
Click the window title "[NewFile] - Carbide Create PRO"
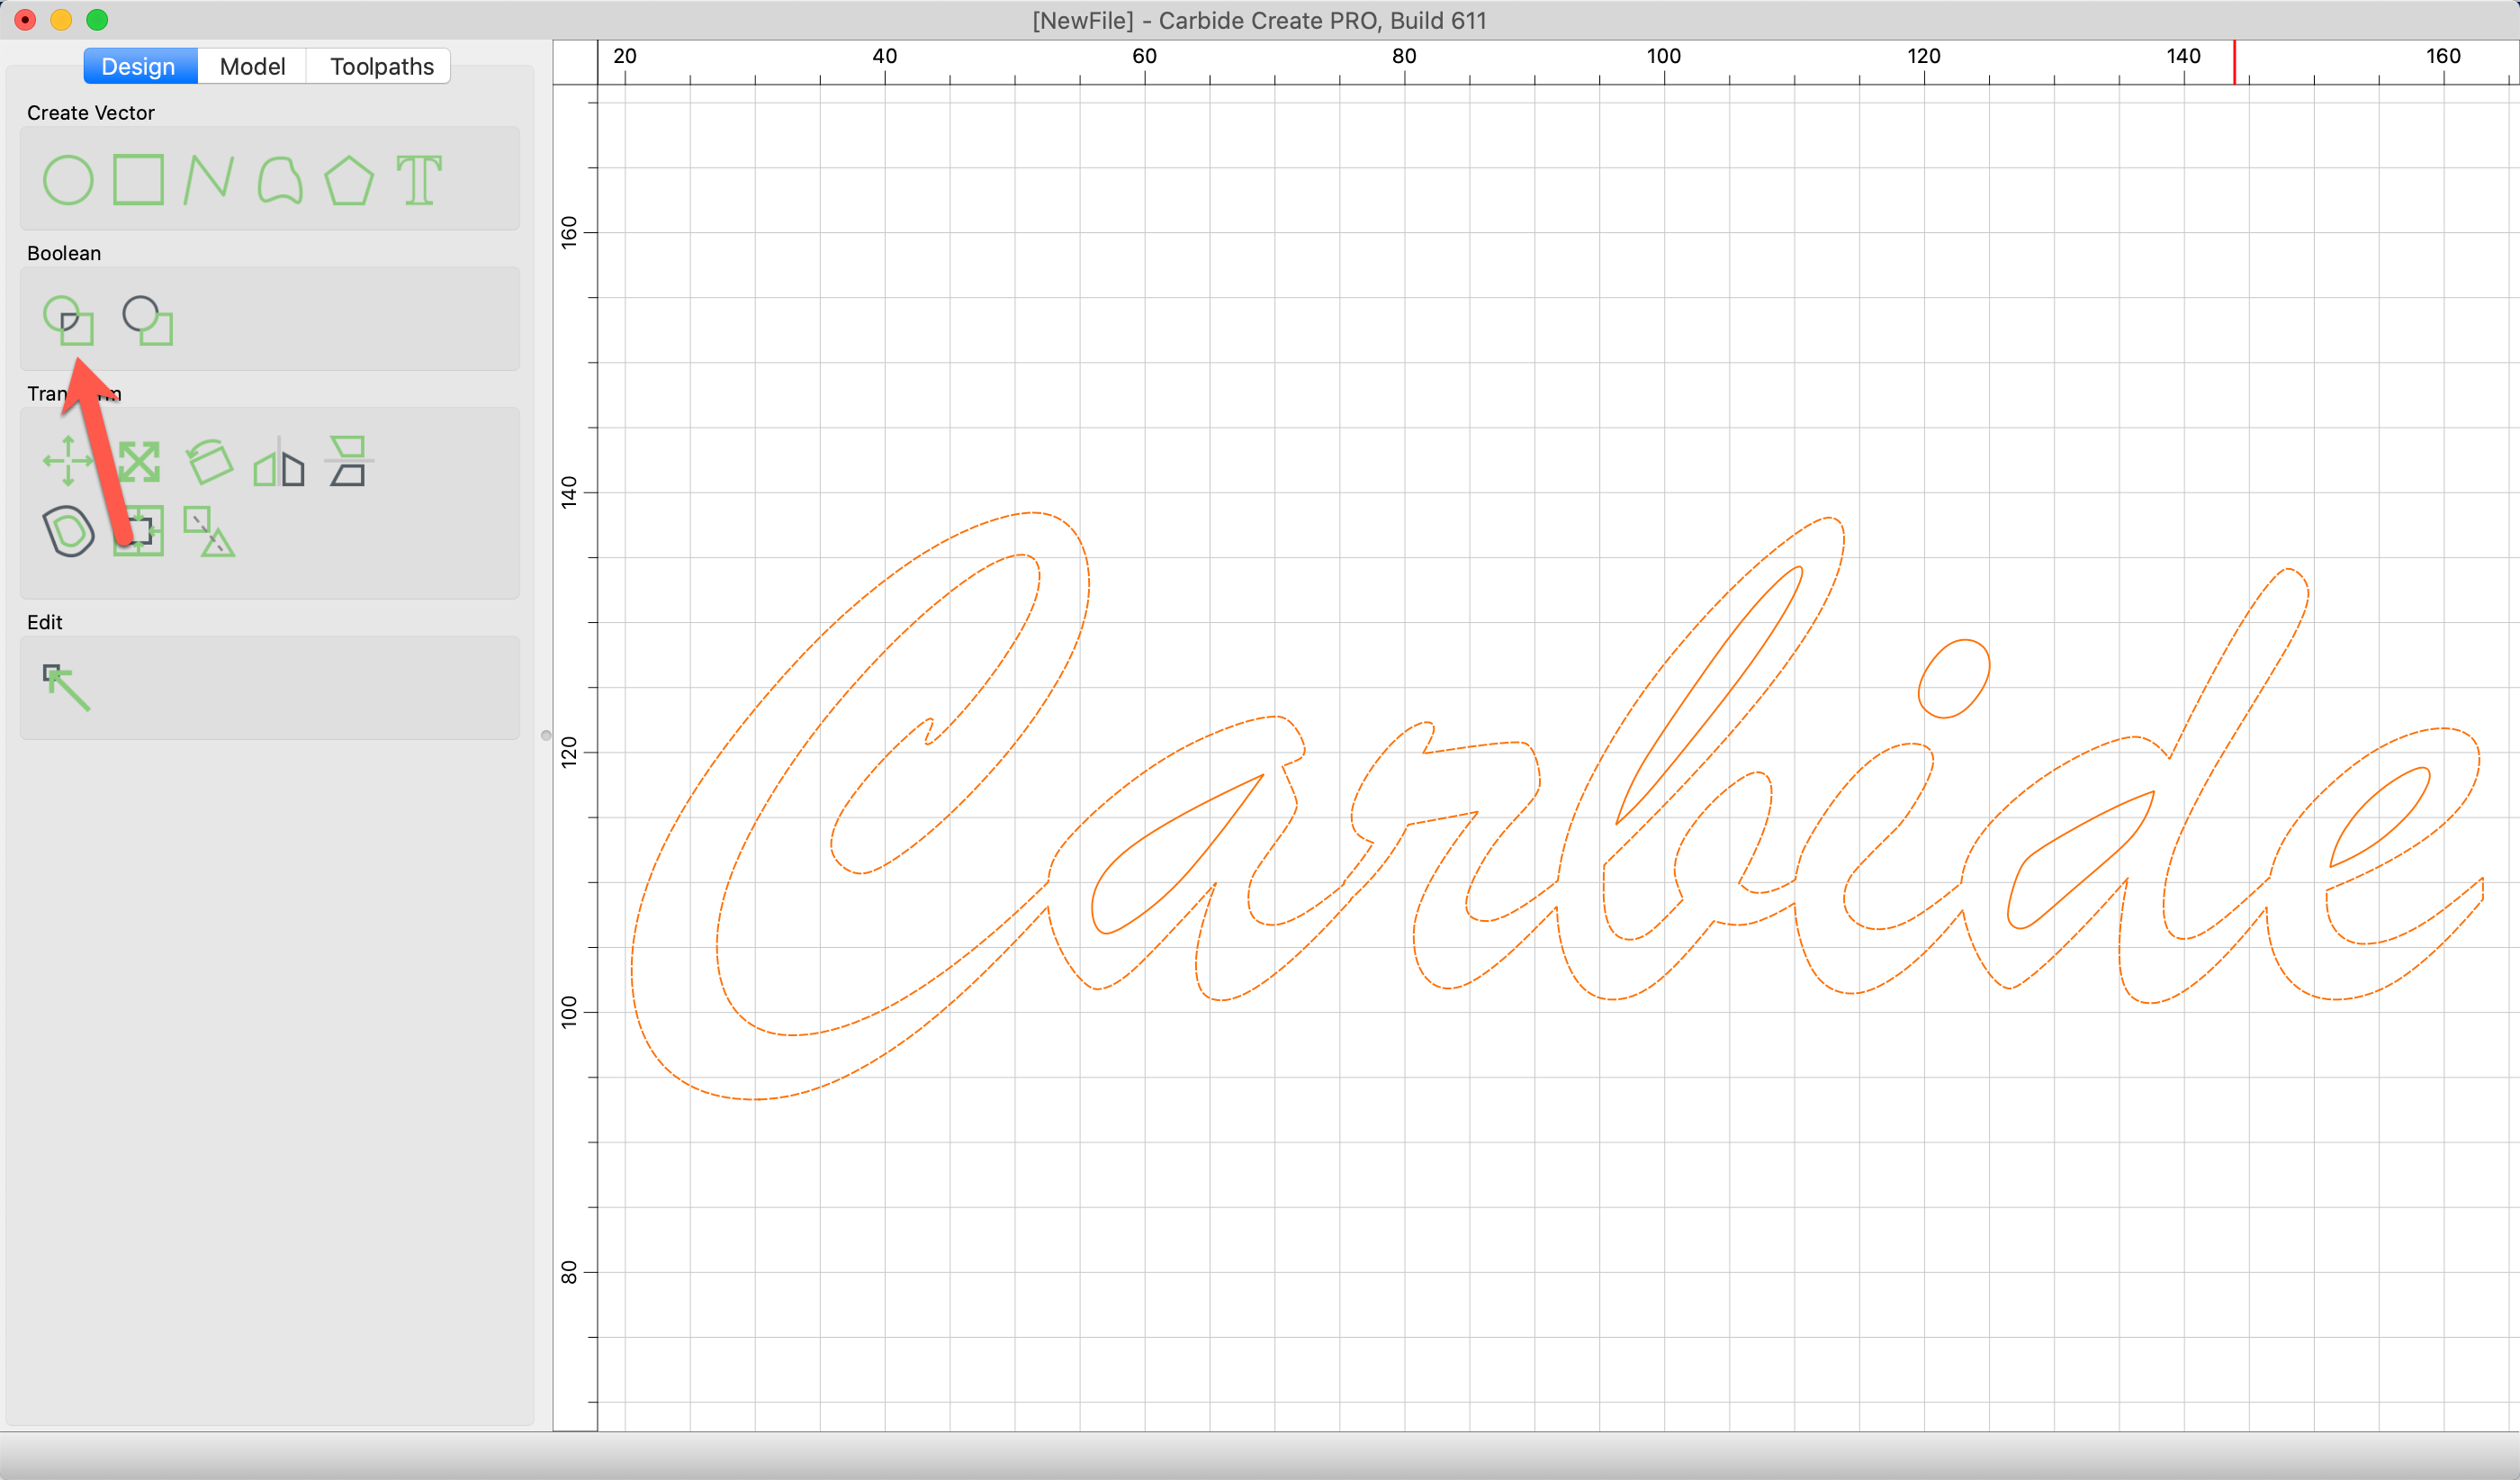click(x=1259, y=20)
